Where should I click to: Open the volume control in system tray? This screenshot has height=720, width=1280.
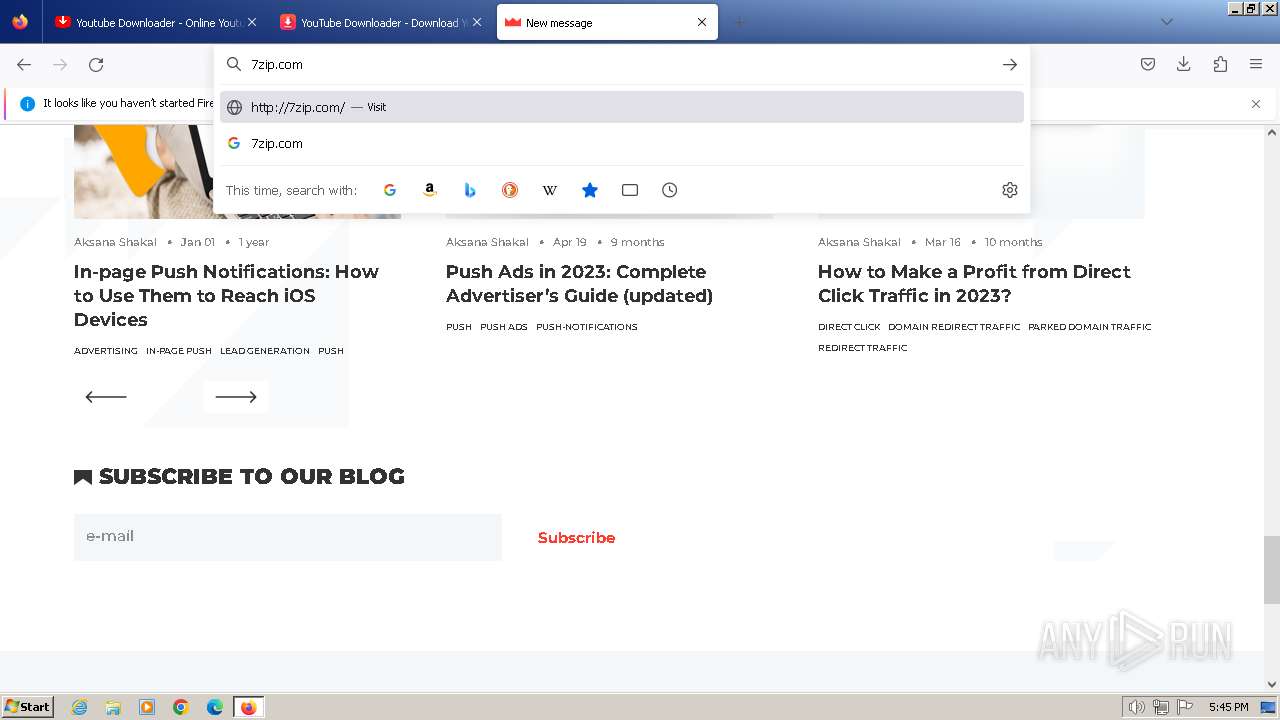click(x=1136, y=707)
